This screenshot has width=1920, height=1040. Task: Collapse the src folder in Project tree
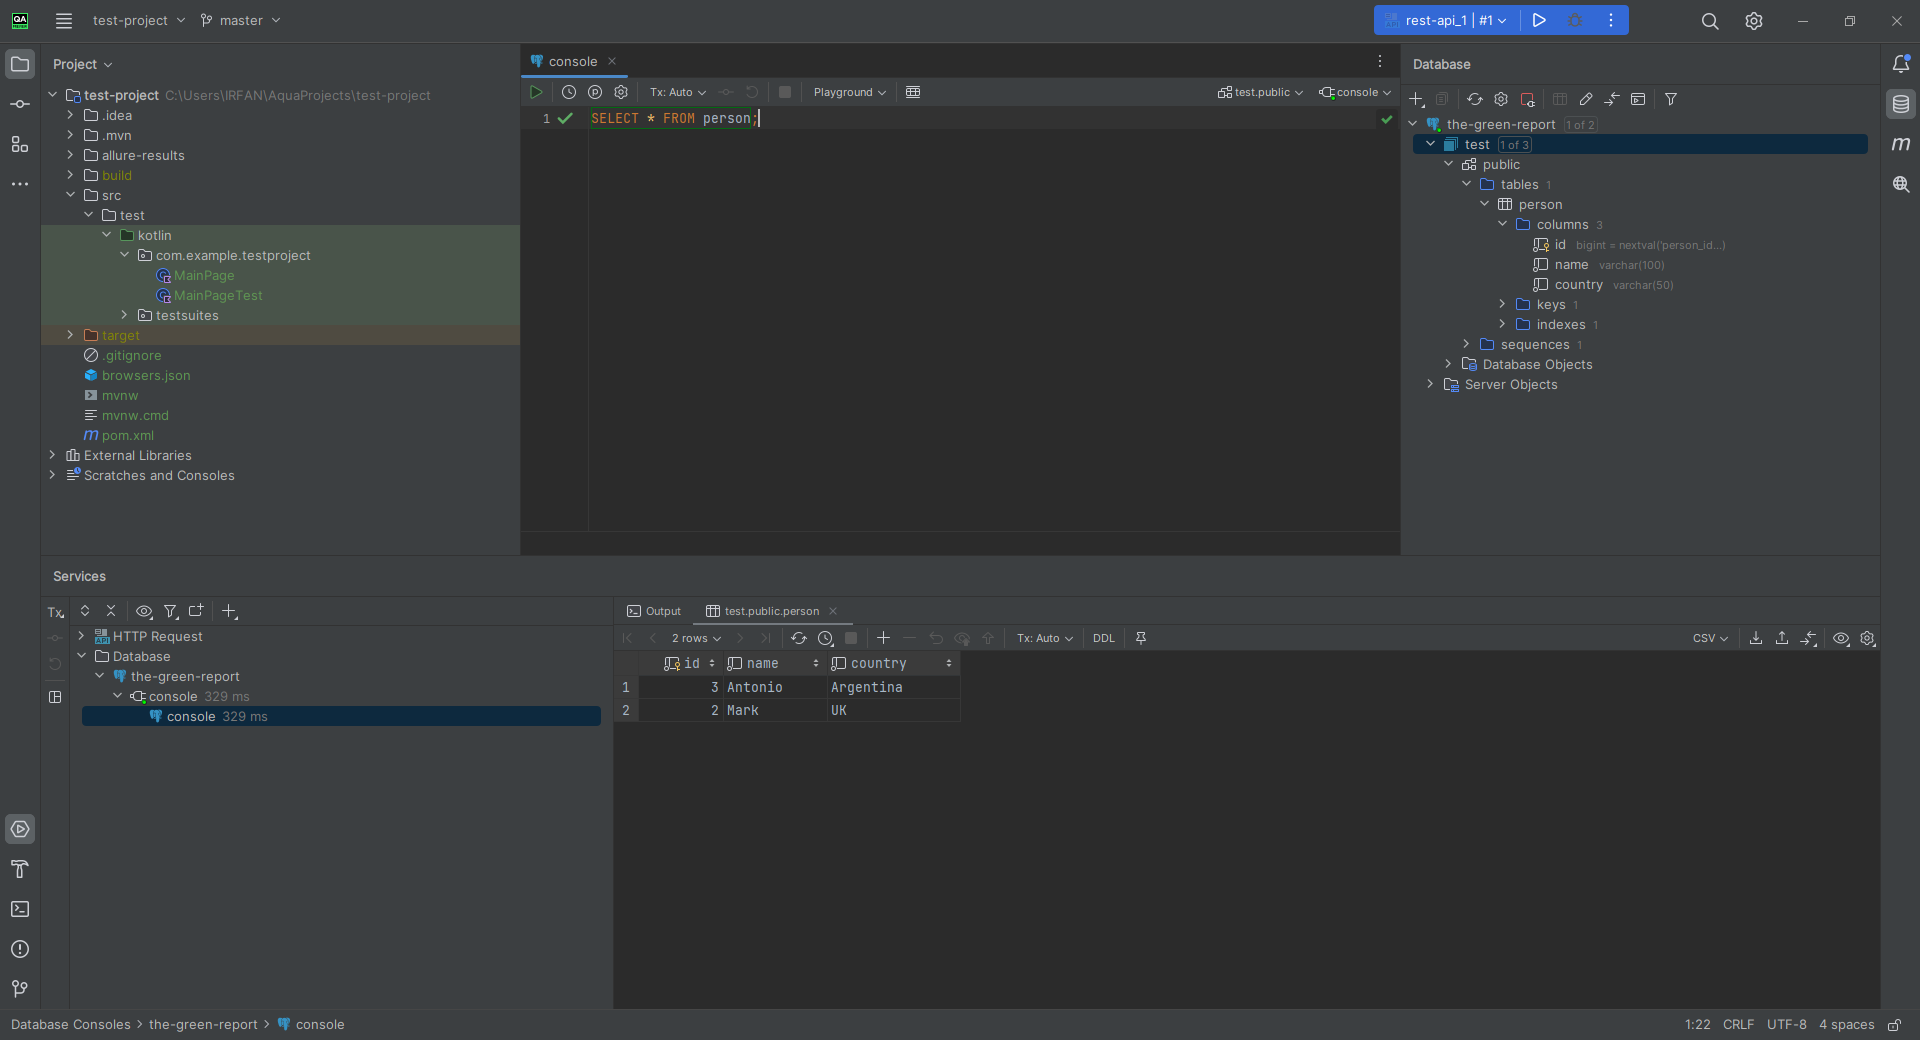click(x=71, y=195)
